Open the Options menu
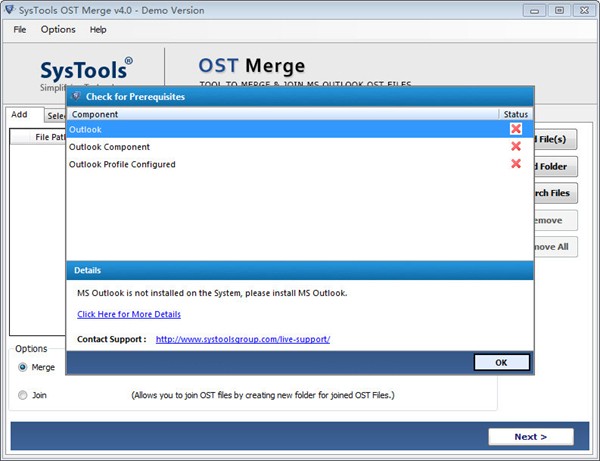 click(x=58, y=30)
